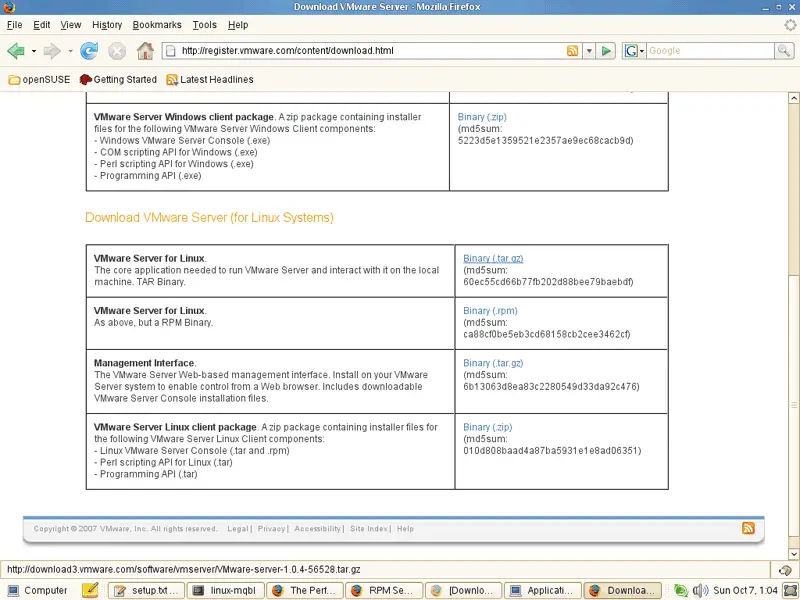The width and height of the screenshot is (800, 600).
Task: Switch to the 'Applicati...' taskbar window
Action: (542, 590)
